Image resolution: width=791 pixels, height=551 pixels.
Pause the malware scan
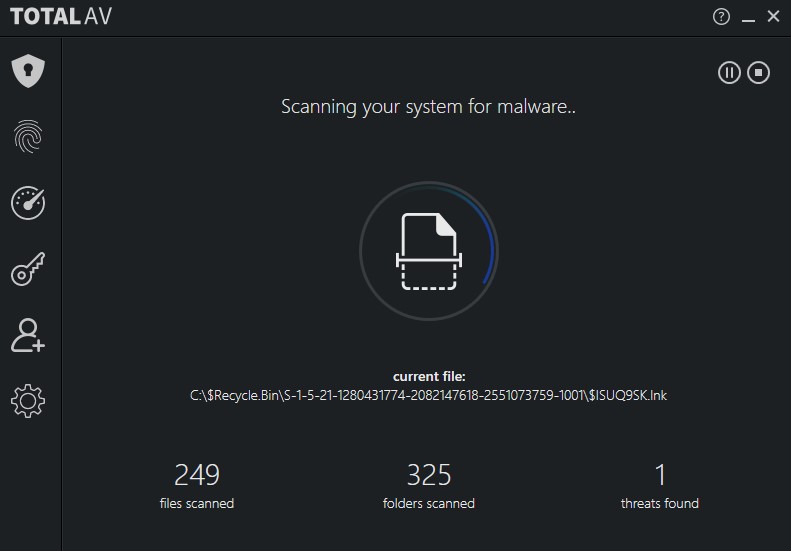[729, 73]
